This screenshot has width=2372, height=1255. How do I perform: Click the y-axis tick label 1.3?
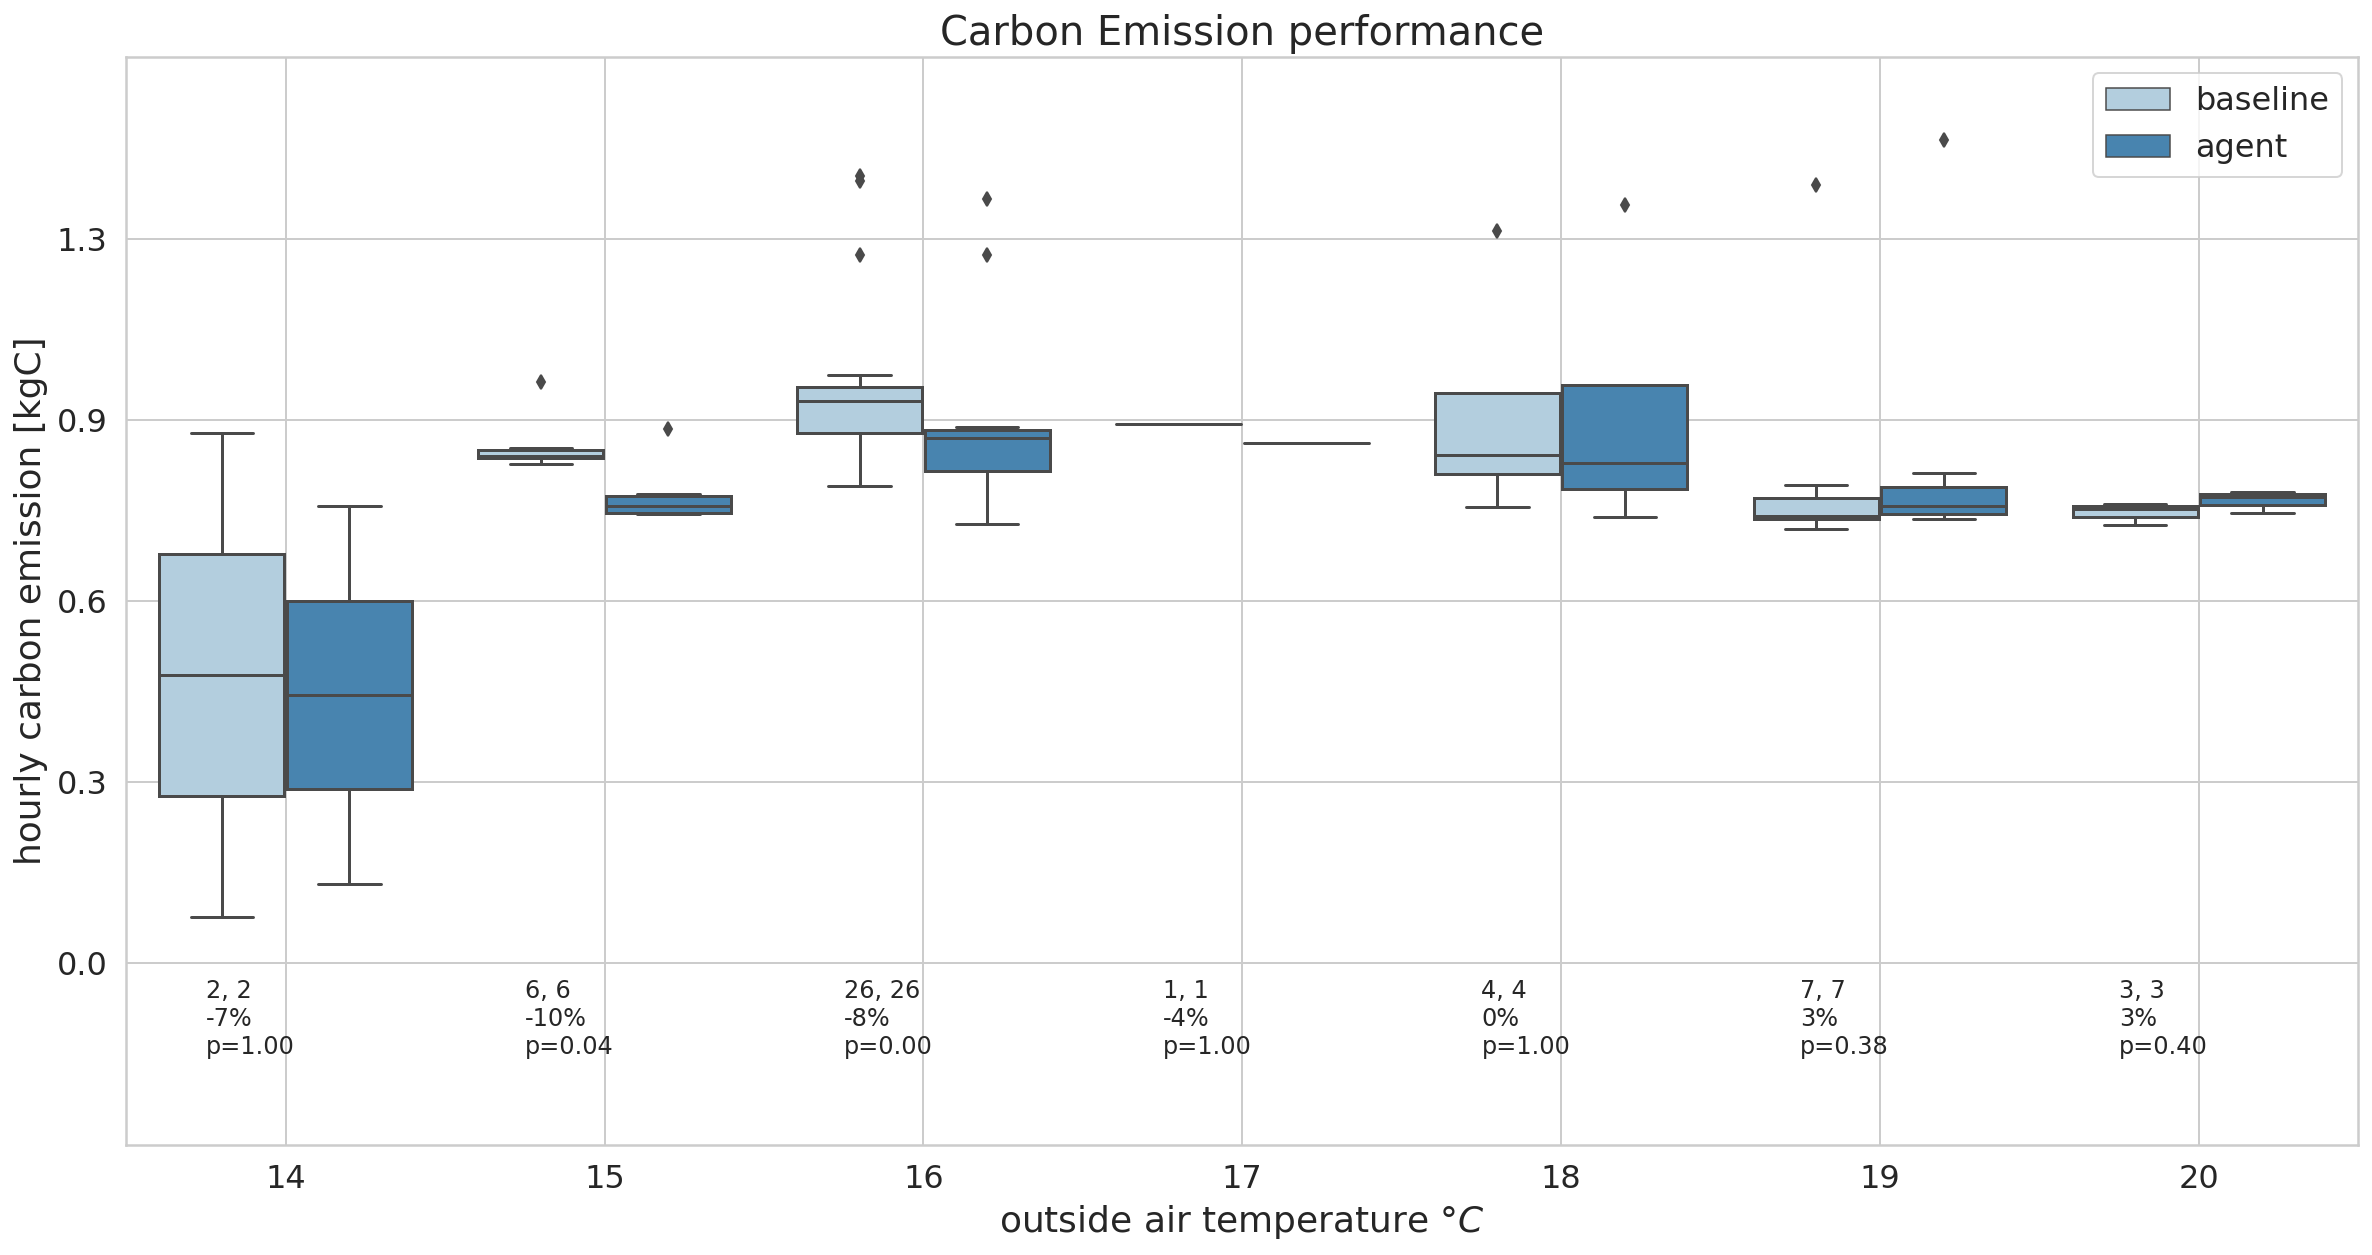(x=80, y=240)
